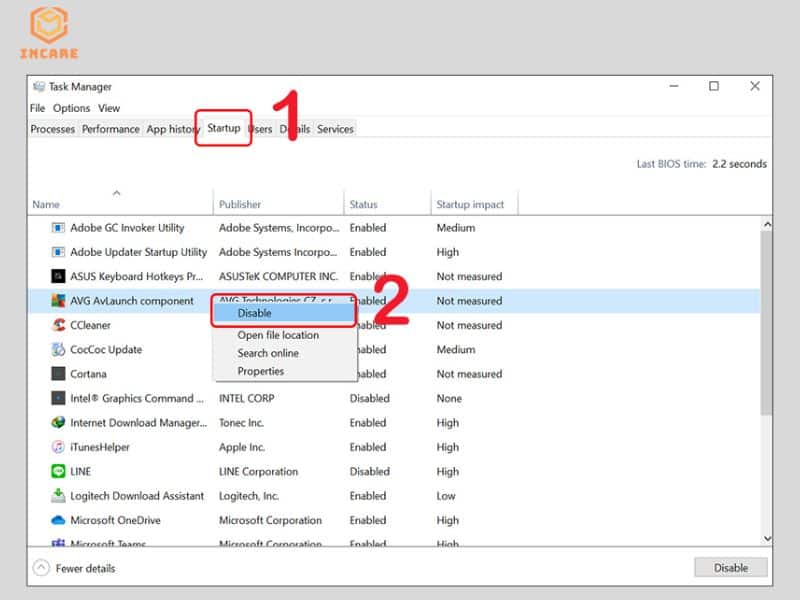The image size is (800, 600).
Task: Switch to the Users tab
Action: (261, 129)
